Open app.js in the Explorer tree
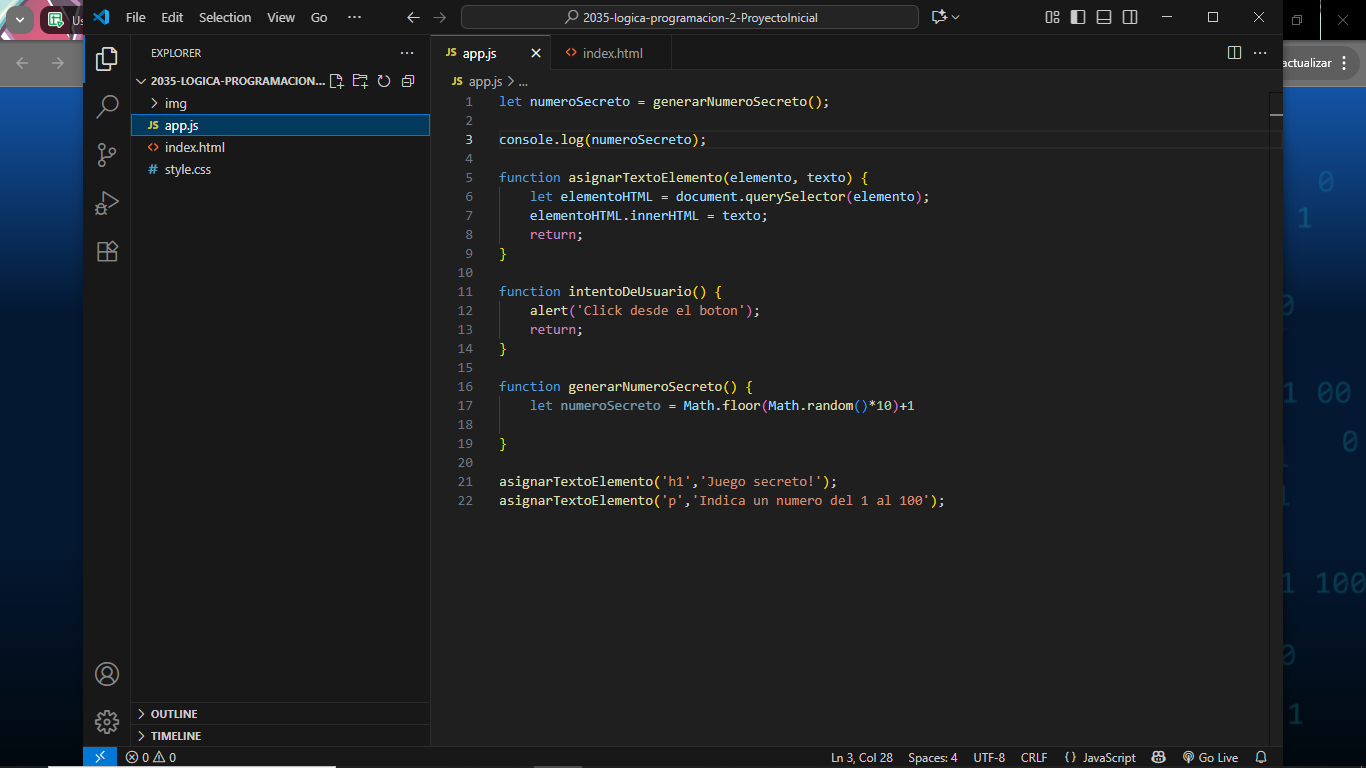Viewport: 1366px width, 768px height. pyautogui.click(x=280, y=125)
